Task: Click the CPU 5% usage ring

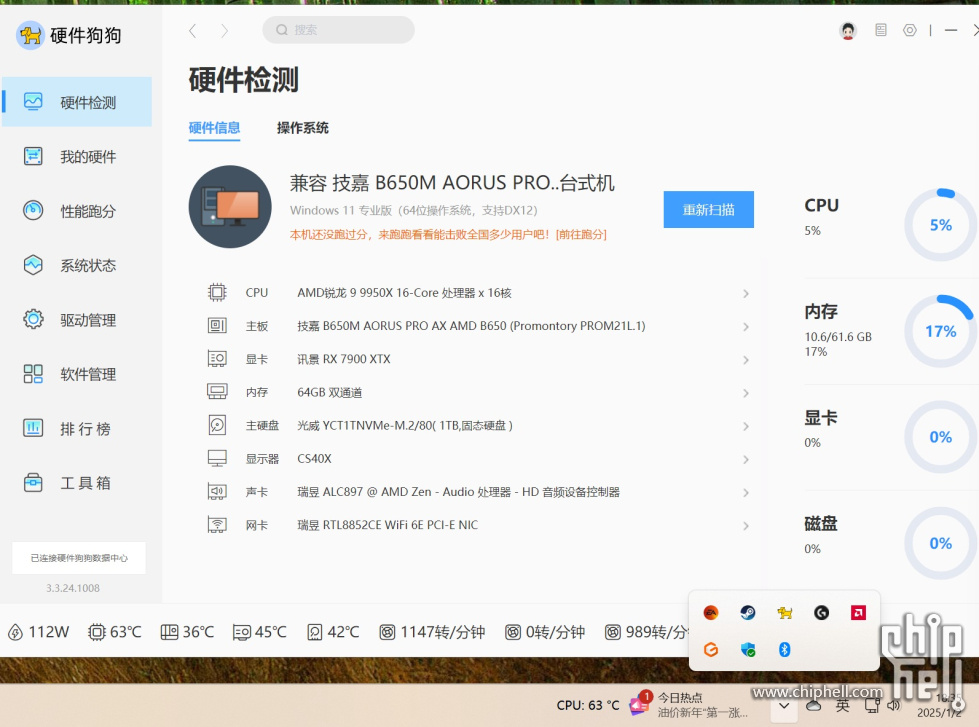Action: click(940, 225)
